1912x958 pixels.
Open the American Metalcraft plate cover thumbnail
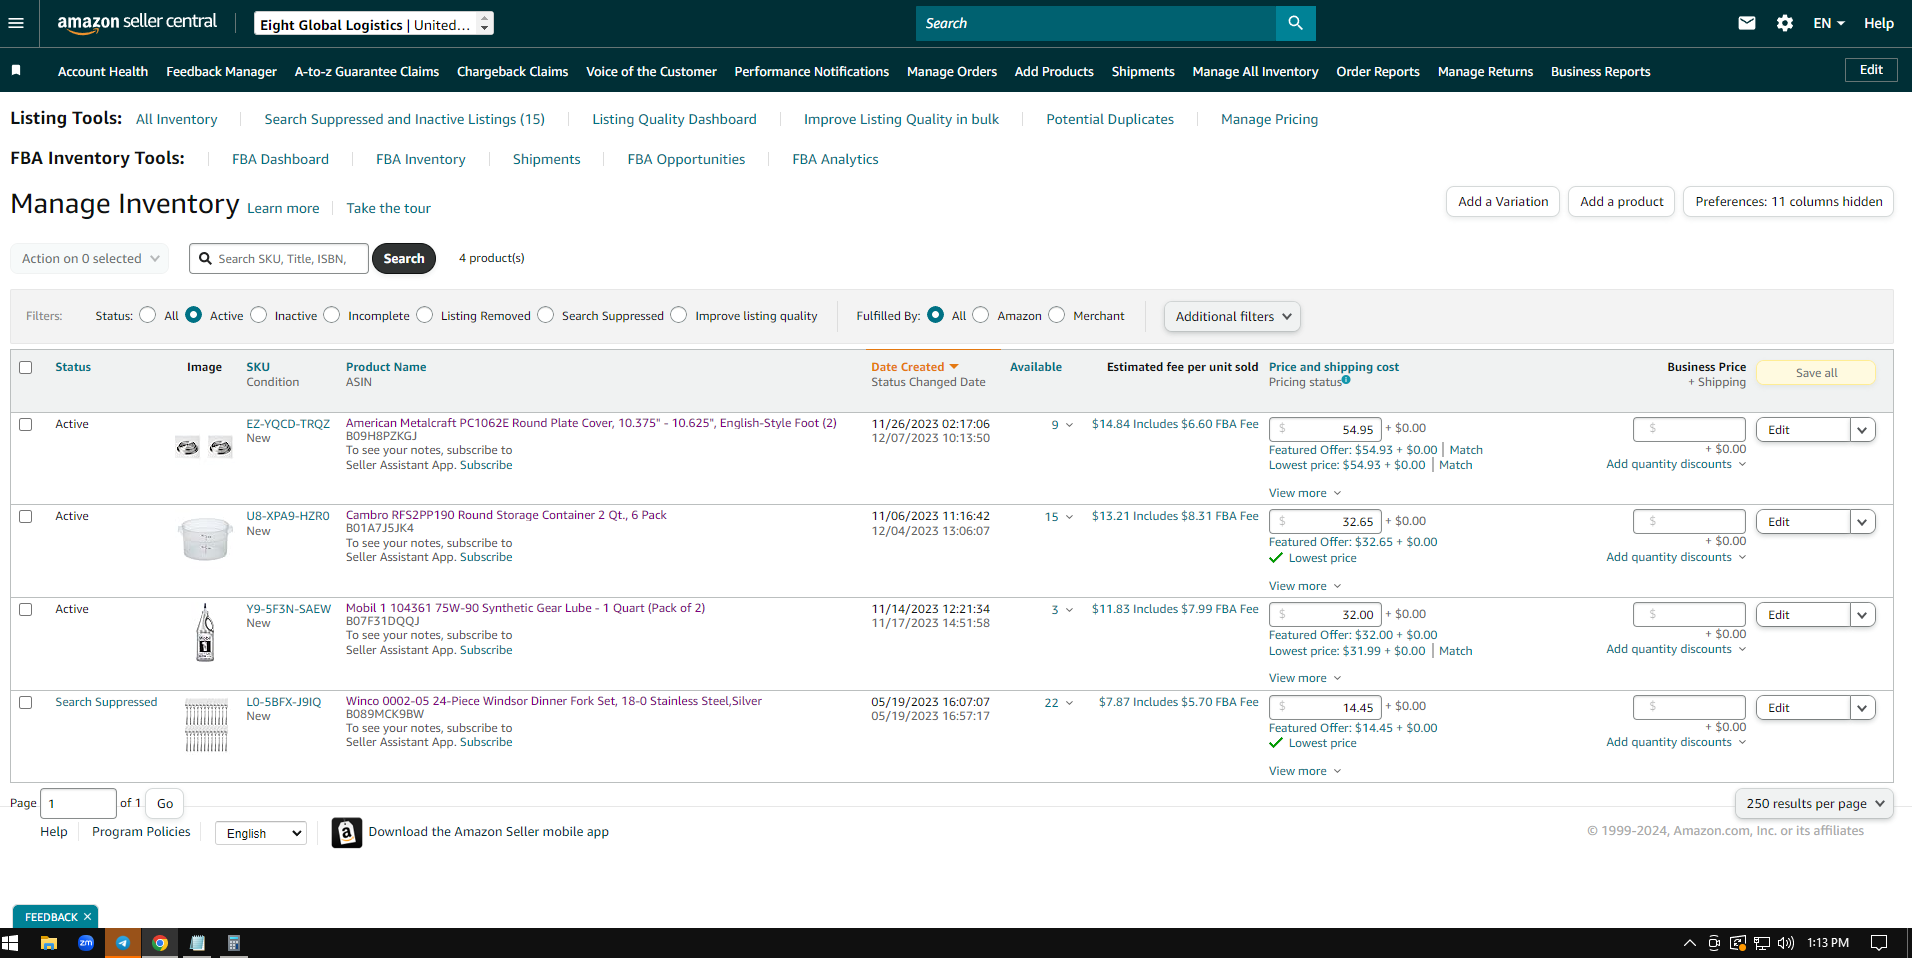point(204,447)
